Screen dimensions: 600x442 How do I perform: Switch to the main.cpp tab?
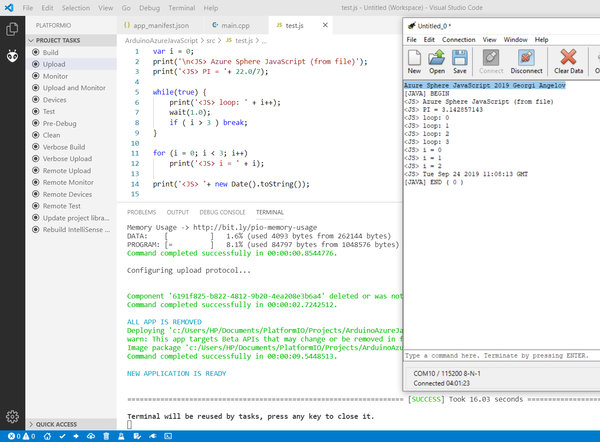(x=236, y=26)
